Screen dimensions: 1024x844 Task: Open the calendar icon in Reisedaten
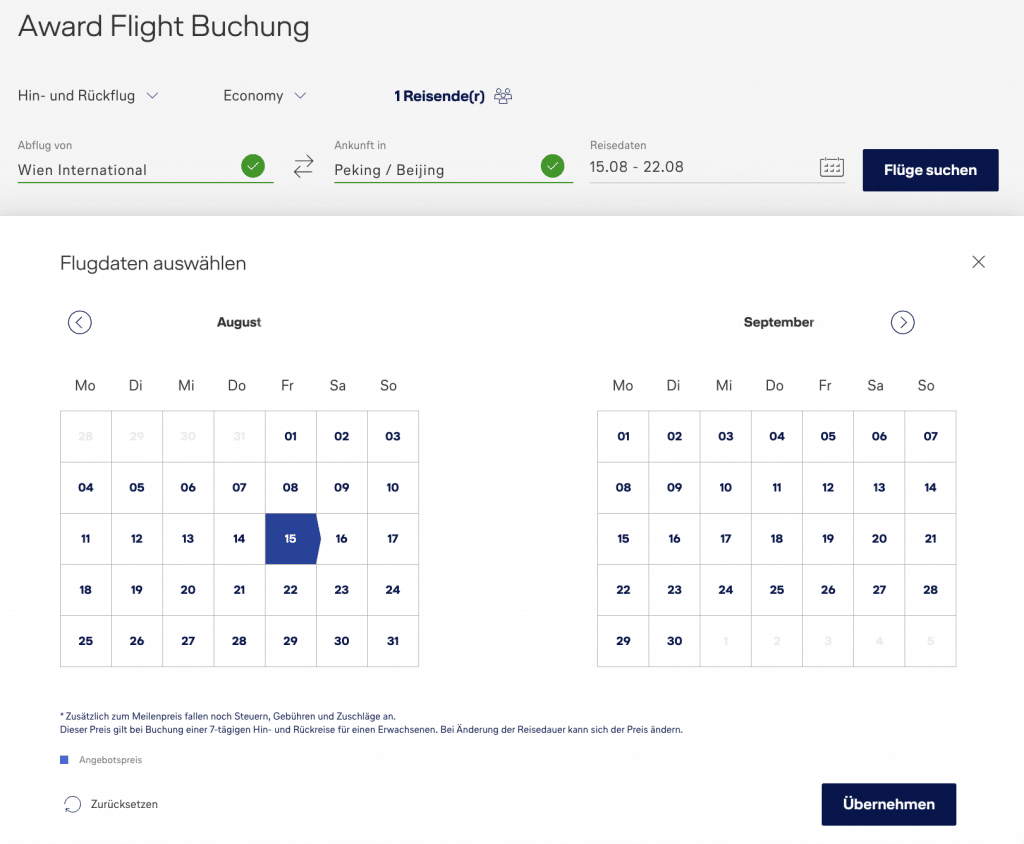click(x=832, y=167)
